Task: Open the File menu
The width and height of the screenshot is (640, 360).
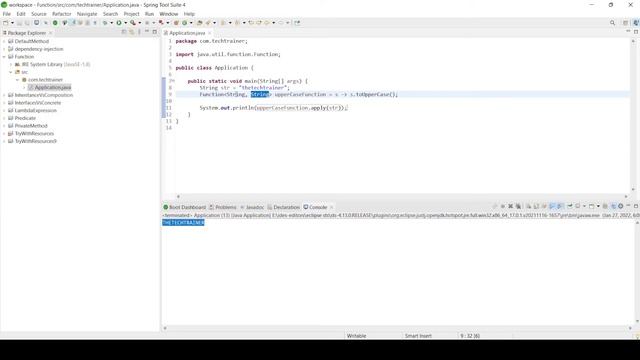Action: coord(7,14)
